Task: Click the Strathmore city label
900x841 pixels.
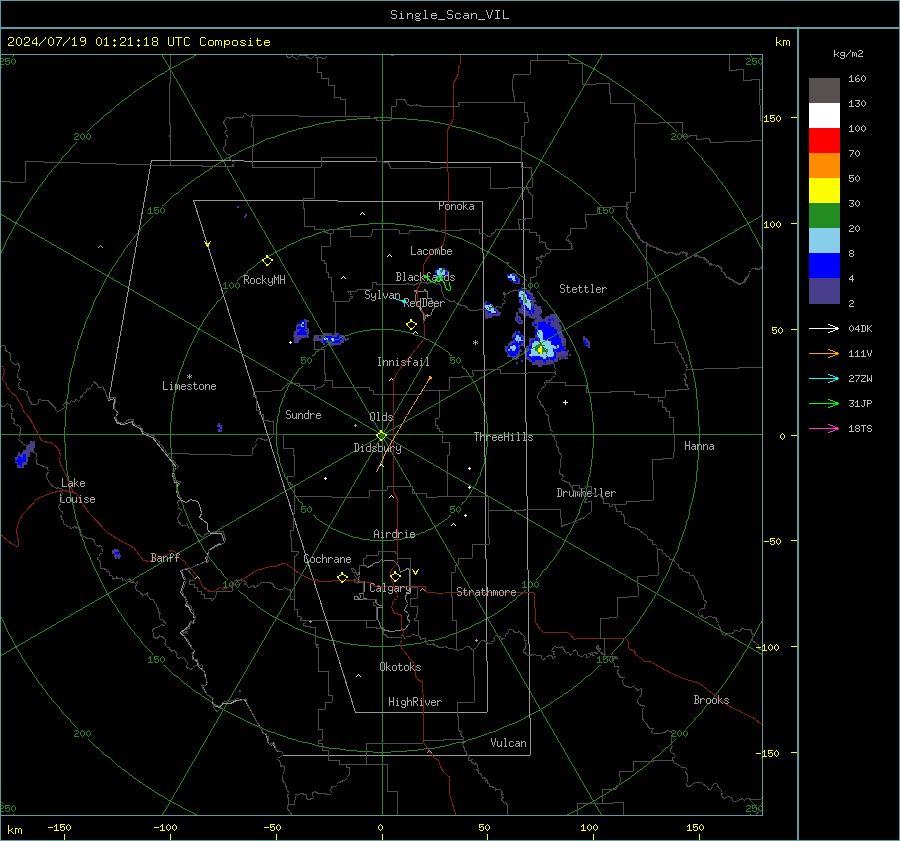Action: 486,592
